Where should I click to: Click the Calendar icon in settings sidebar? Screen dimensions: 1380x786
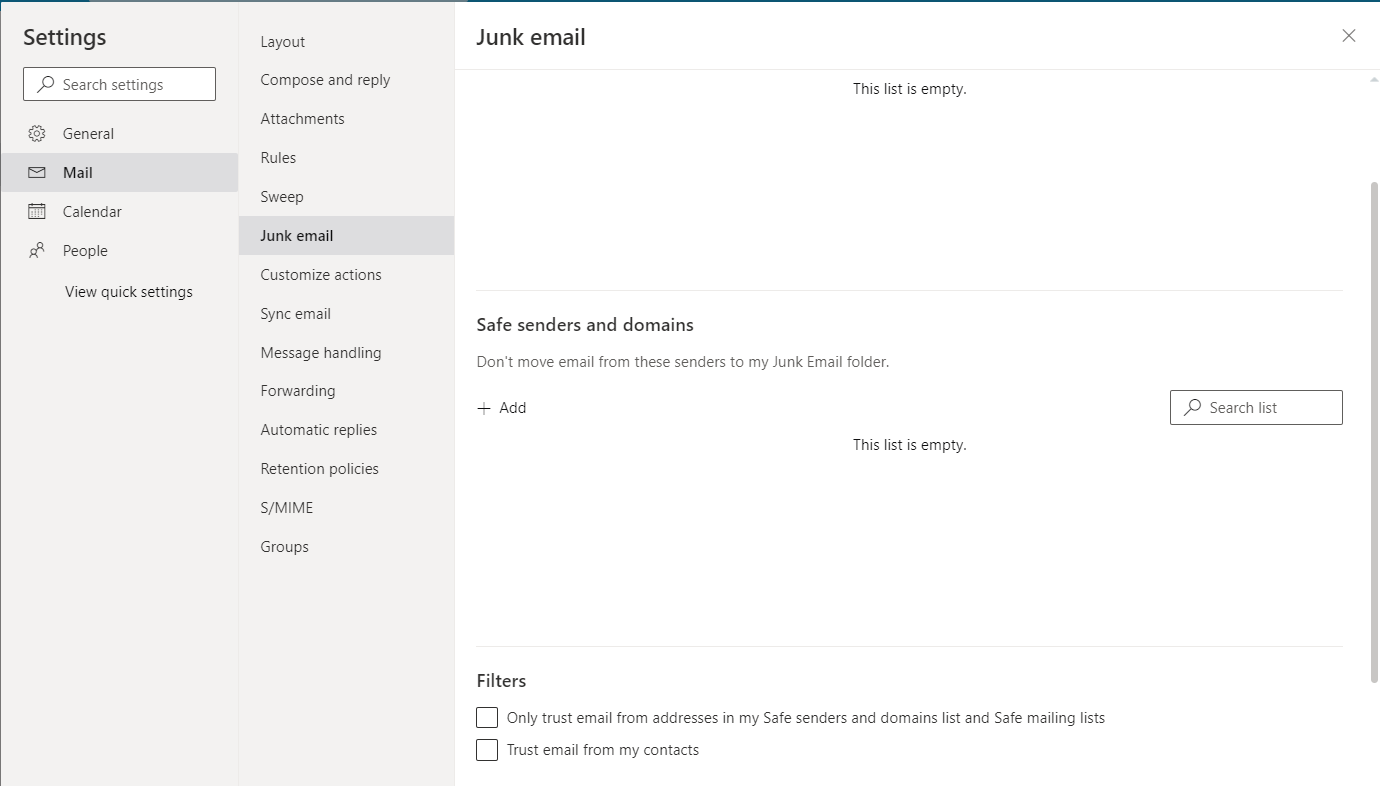pyautogui.click(x=37, y=212)
